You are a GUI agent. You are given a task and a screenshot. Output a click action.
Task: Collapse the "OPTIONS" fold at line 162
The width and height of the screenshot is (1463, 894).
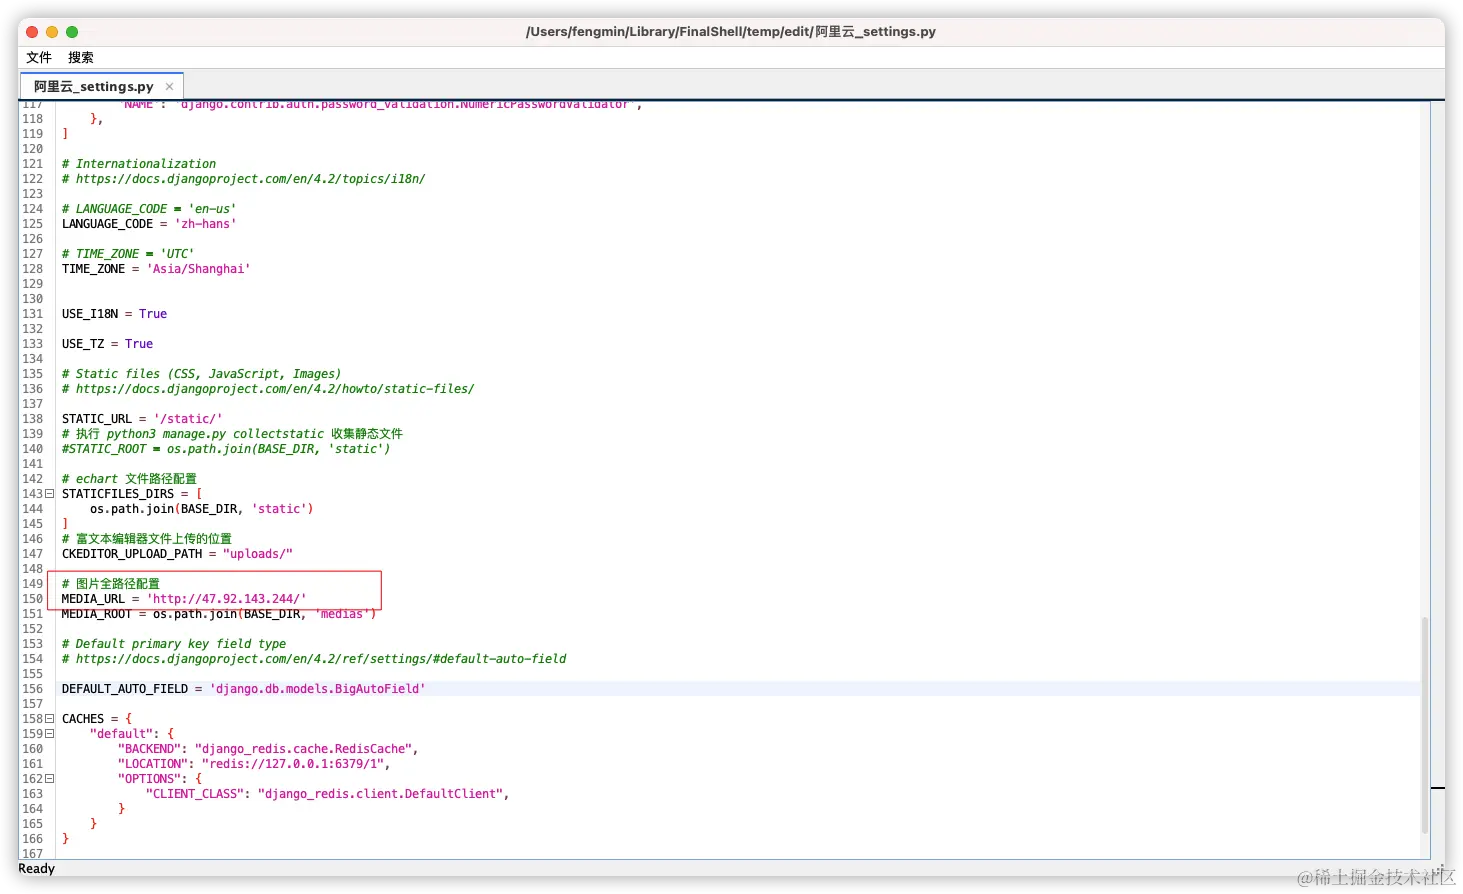(x=49, y=779)
